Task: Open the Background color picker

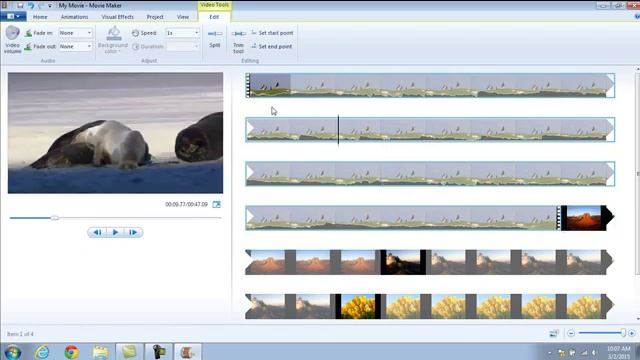Action: pyautogui.click(x=113, y=40)
